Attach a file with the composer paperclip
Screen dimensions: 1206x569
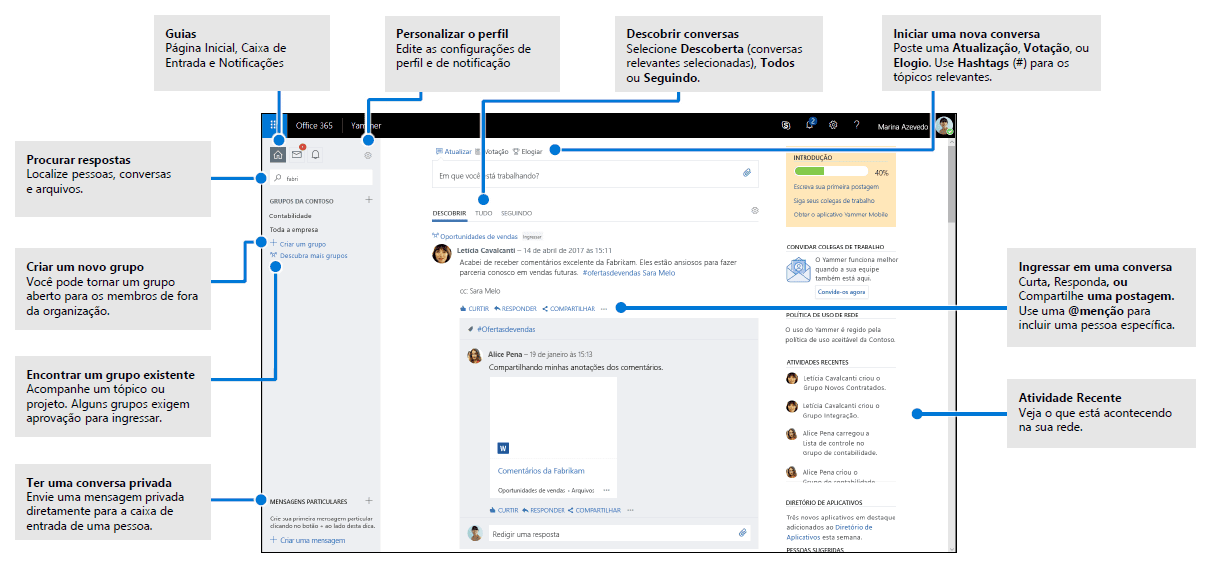[746, 174]
